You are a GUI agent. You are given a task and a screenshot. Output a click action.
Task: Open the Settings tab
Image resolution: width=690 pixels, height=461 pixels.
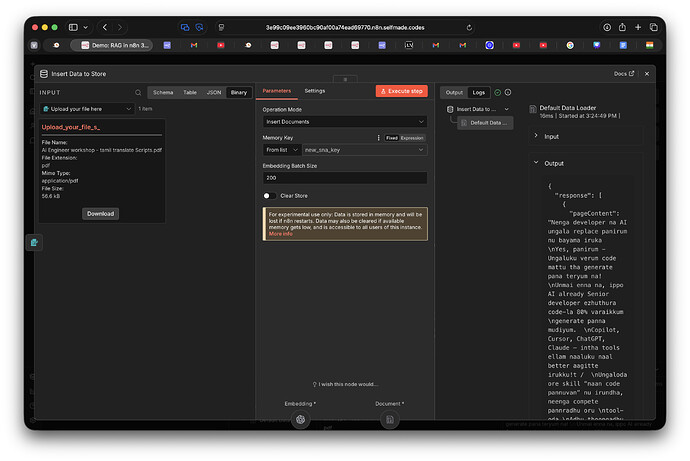(x=315, y=91)
